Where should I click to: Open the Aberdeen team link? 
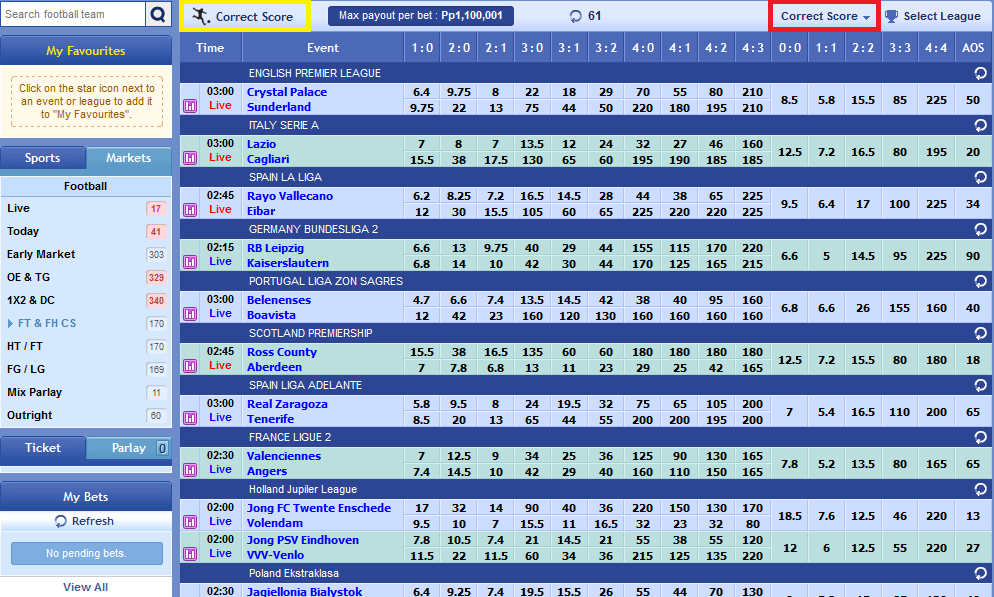tap(274, 367)
